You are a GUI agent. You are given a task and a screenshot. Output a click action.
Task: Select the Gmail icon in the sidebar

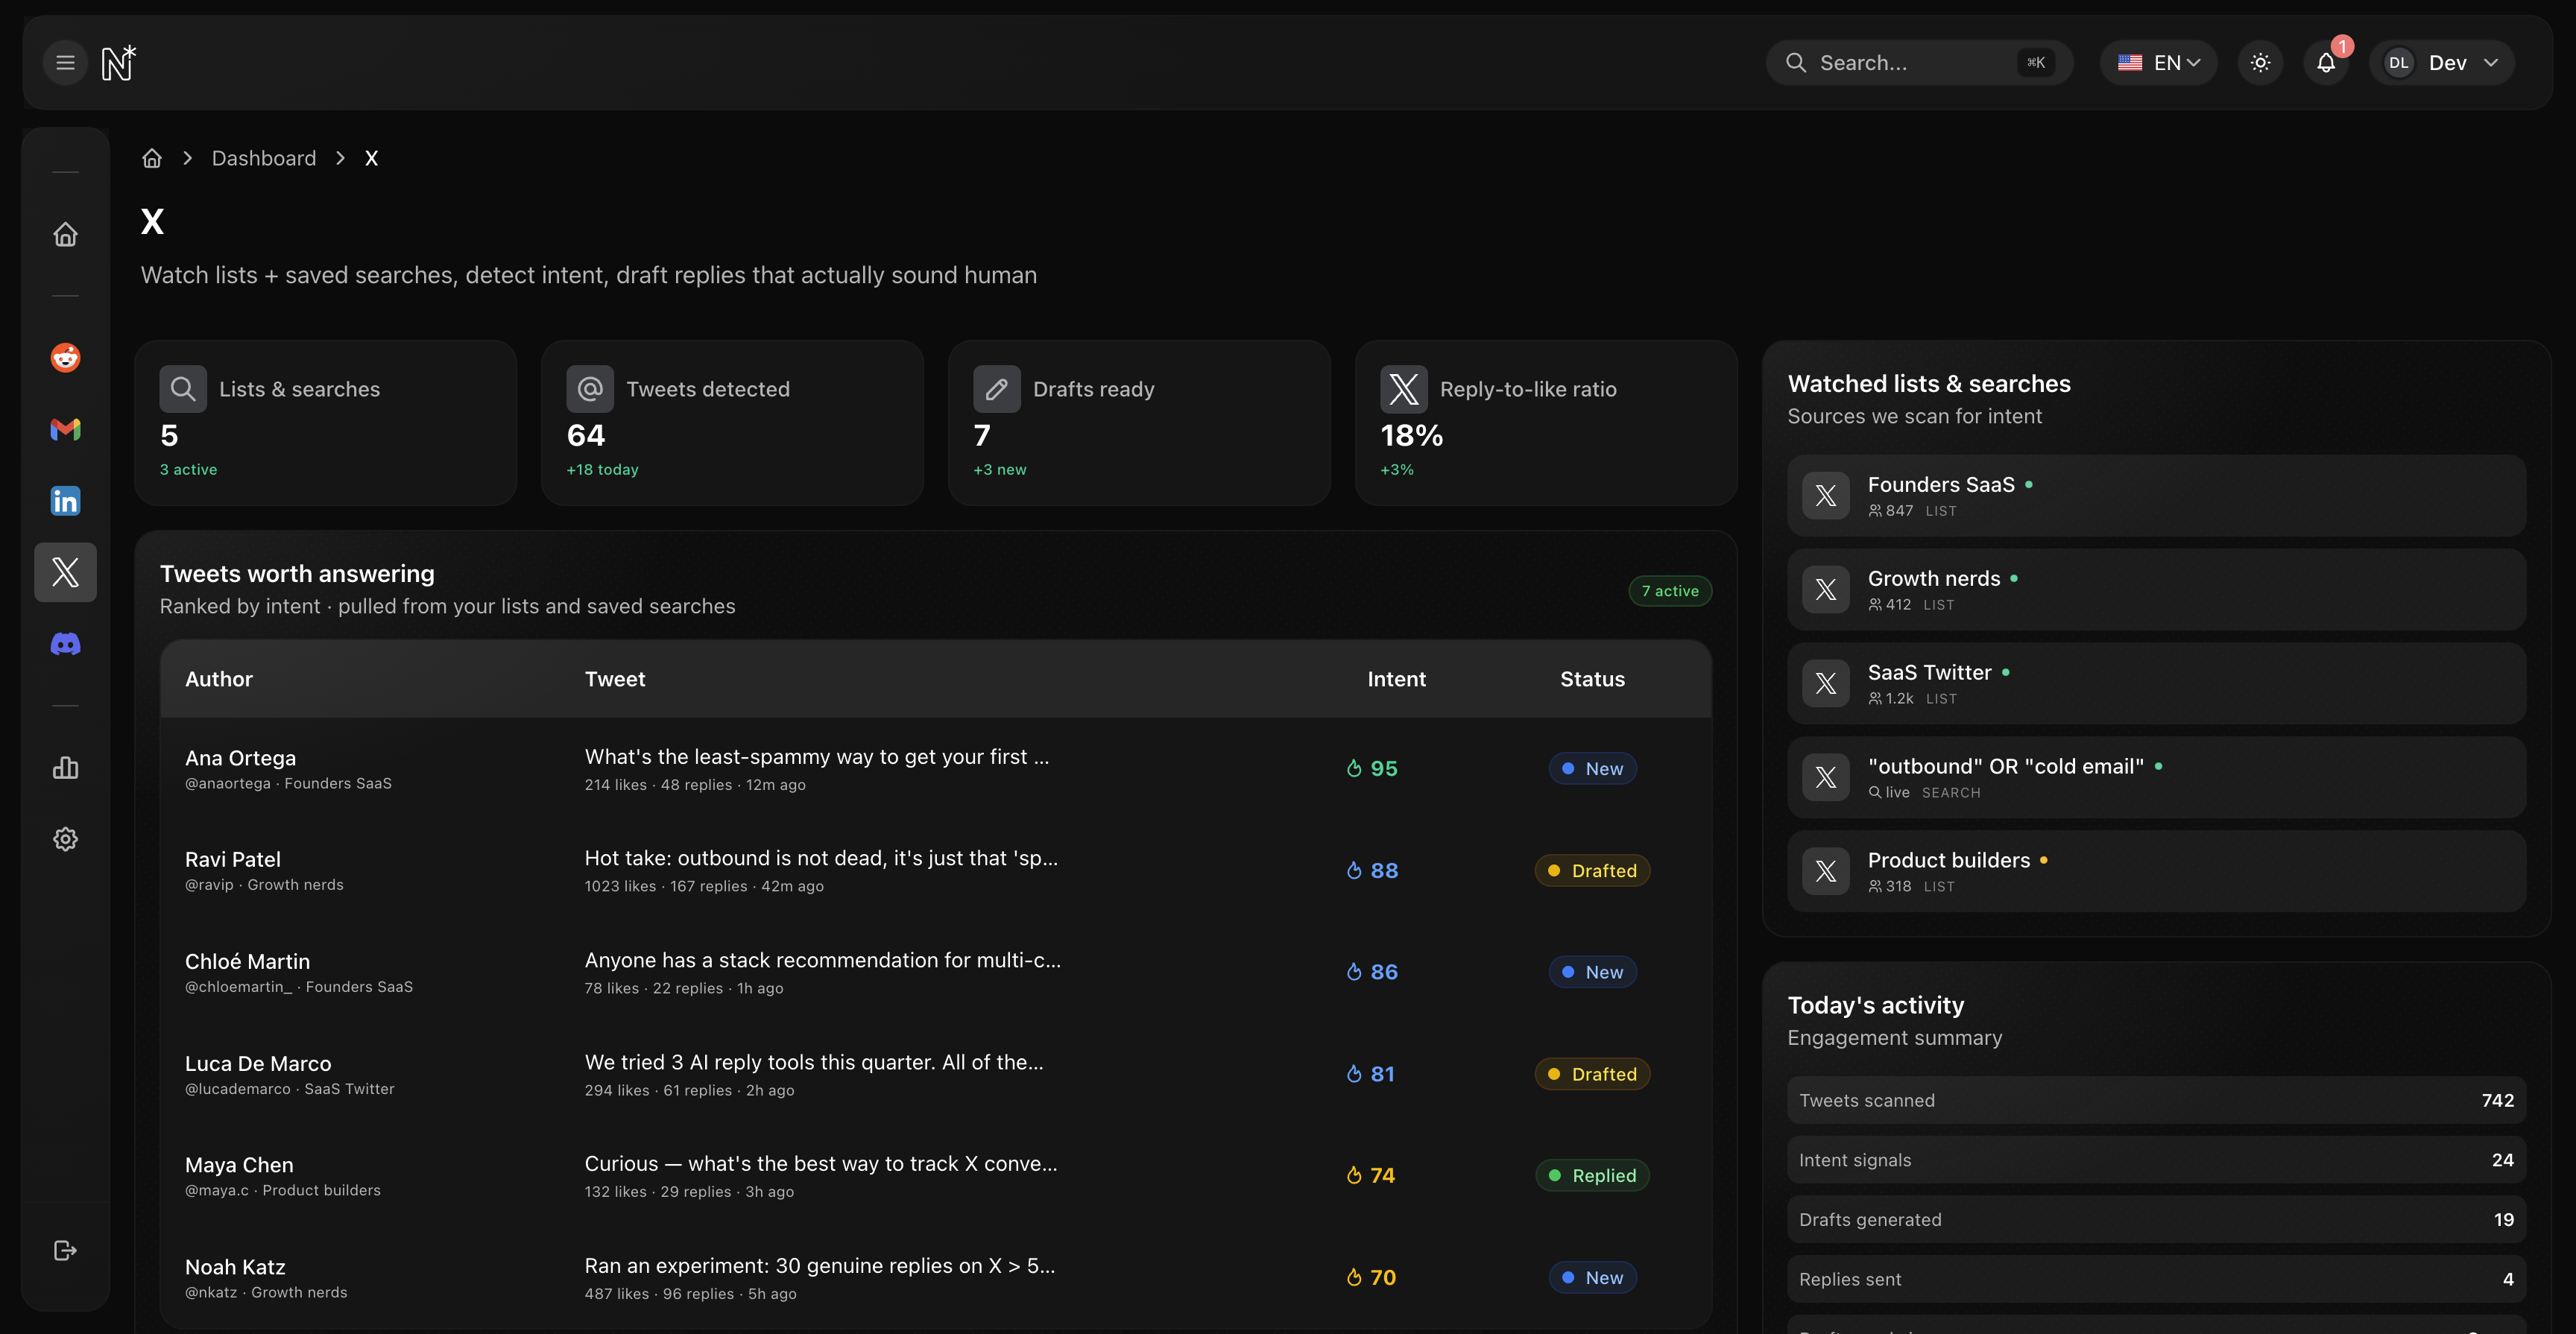(x=64, y=429)
